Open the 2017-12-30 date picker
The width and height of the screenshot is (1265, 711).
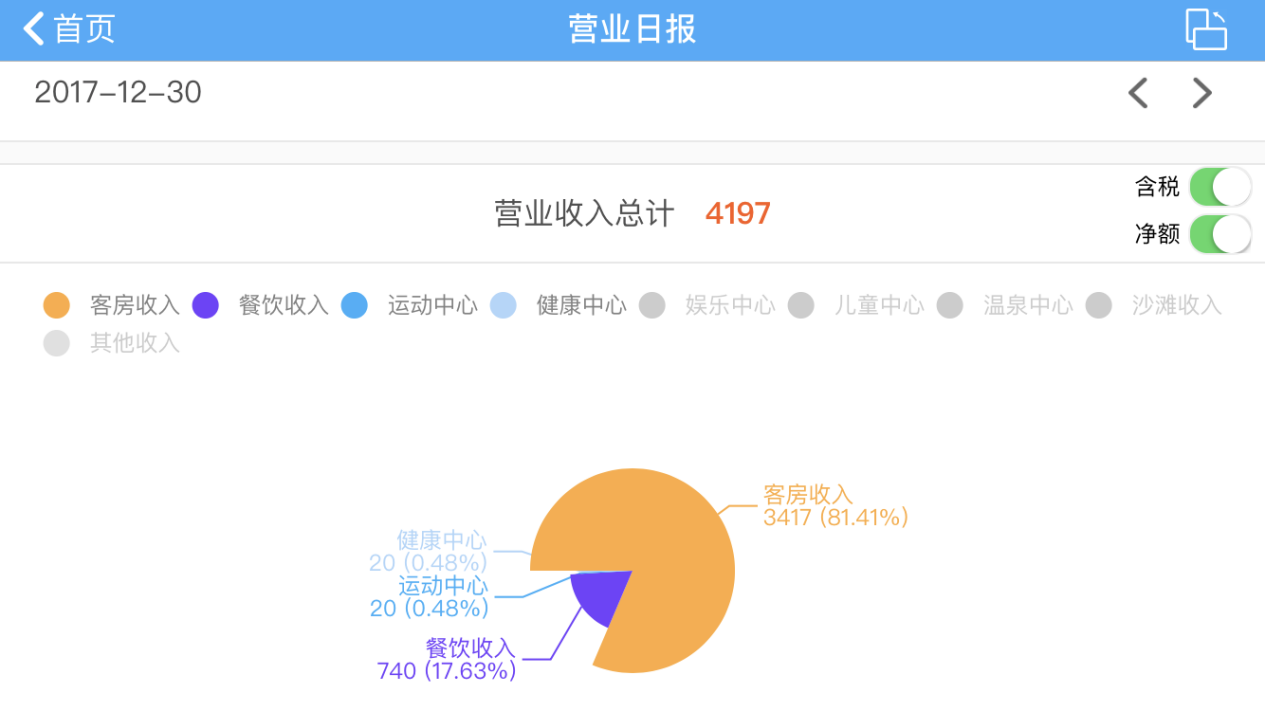point(118,93)
